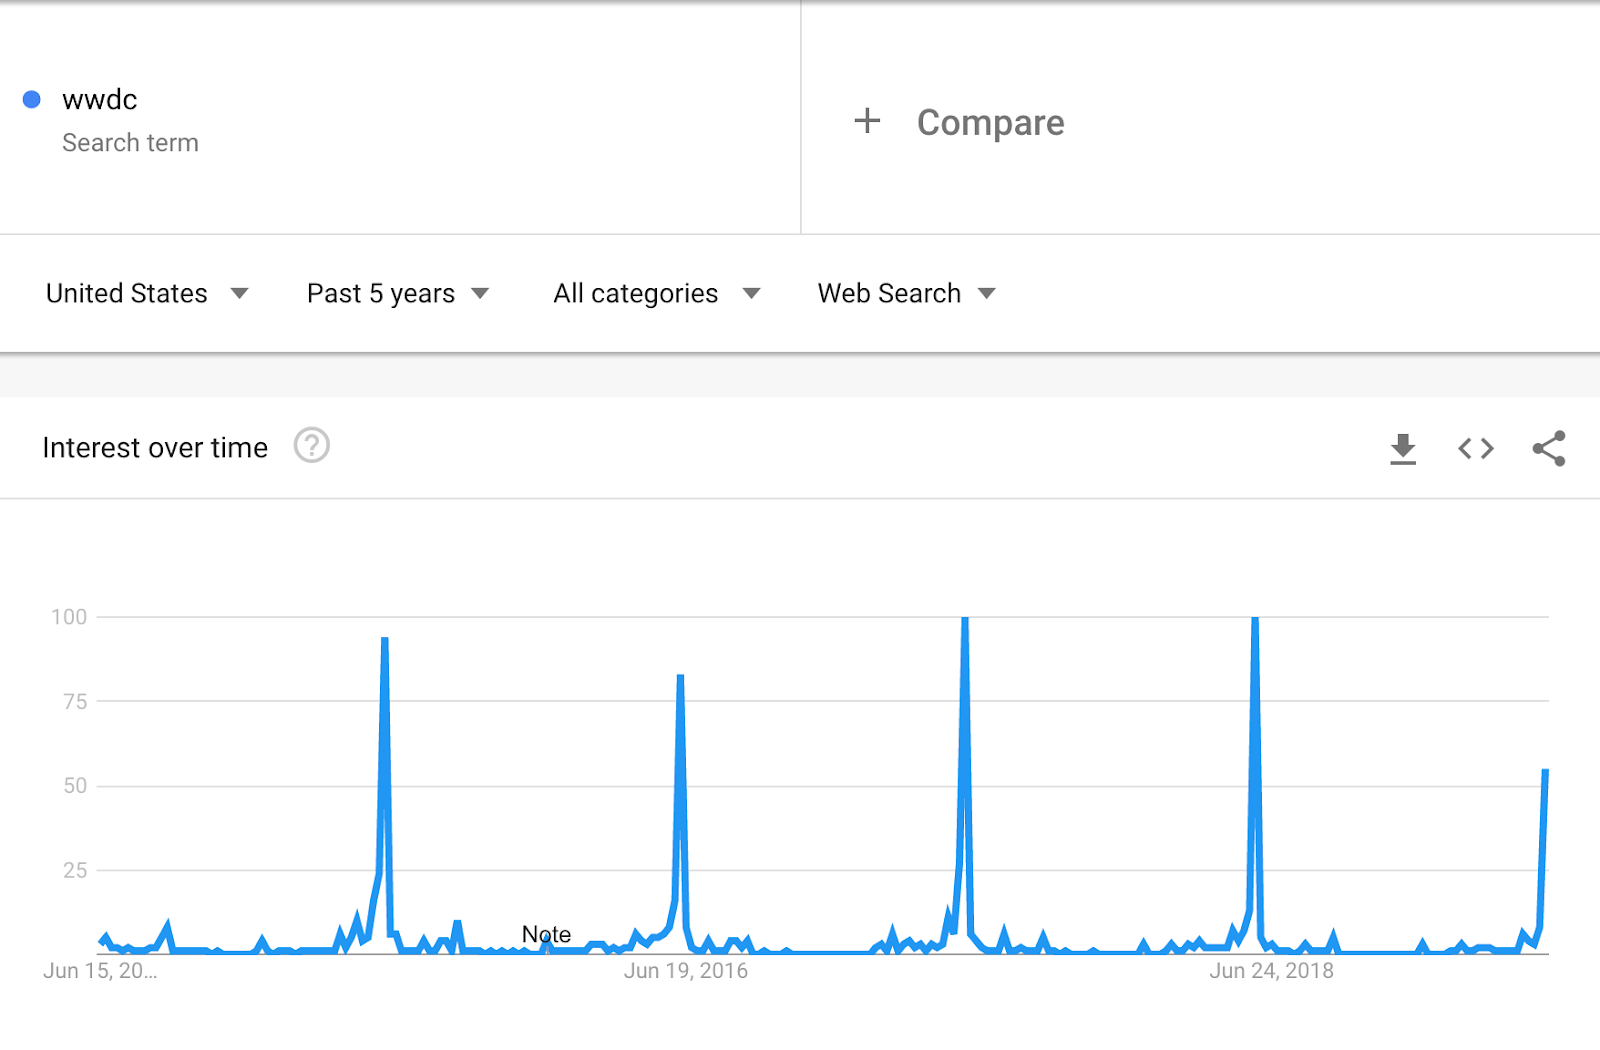This screenshot has width=1600, height=1050.
Task: Click the final rising data point at right edge
Action: [x=1545, y=771]
